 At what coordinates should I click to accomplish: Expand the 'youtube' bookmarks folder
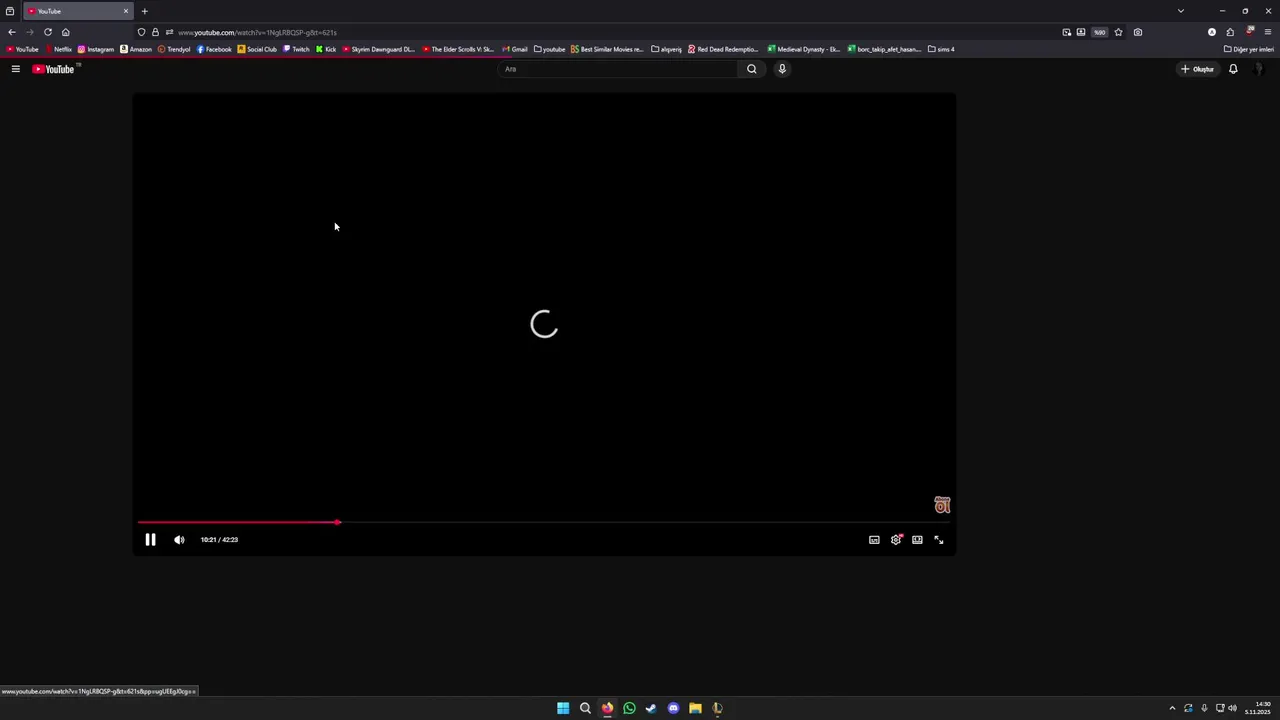(550, 49)
